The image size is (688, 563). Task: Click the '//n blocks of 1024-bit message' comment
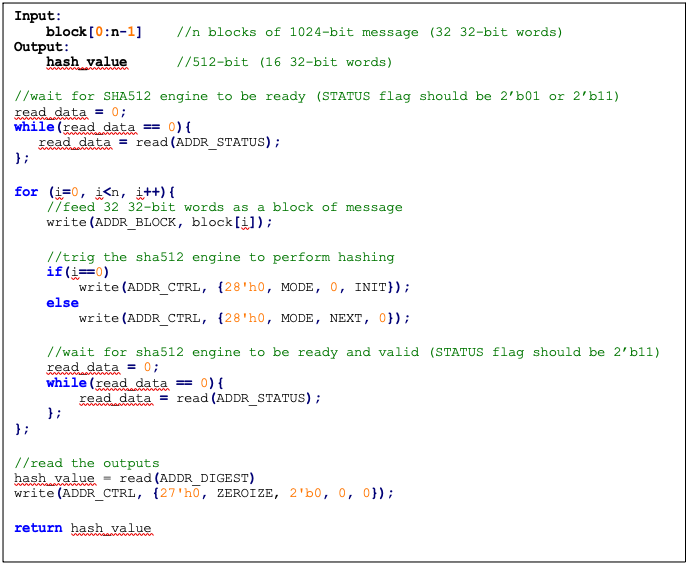click(369, 32)
